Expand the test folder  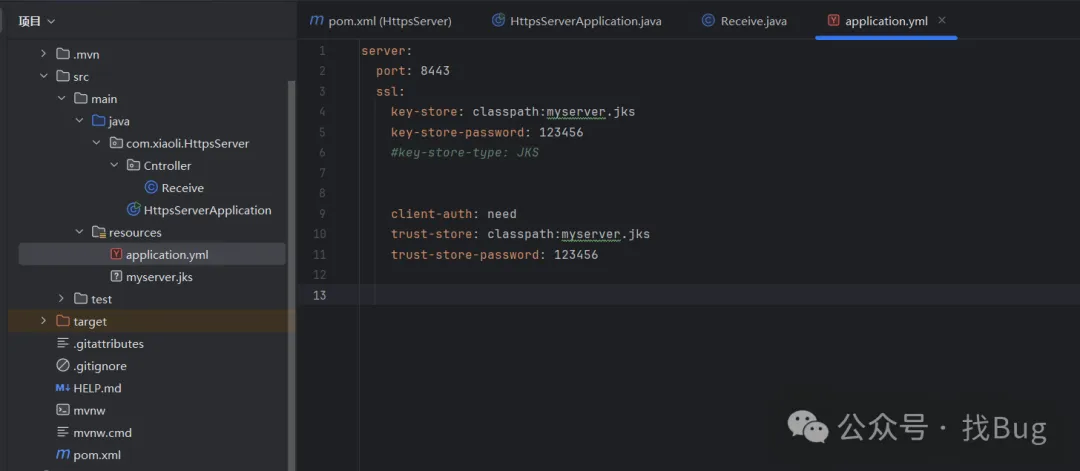[61, 299]
